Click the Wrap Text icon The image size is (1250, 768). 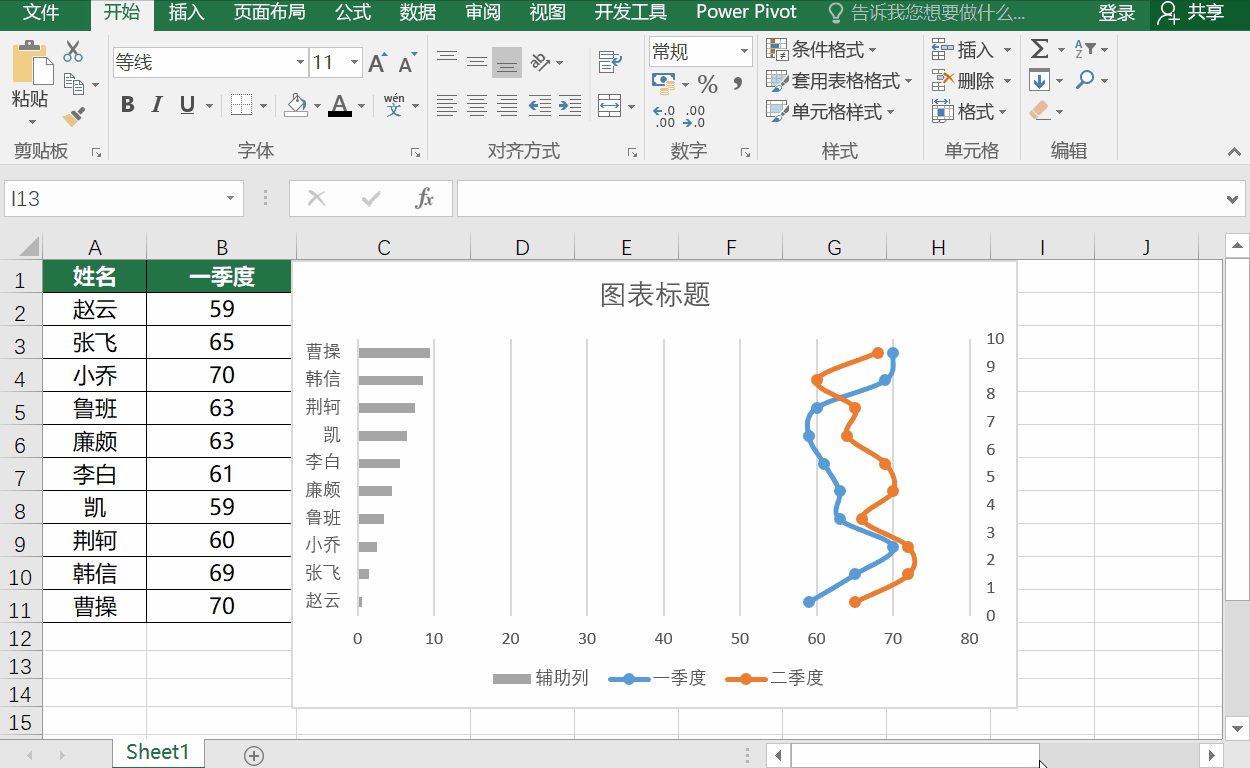point(609,63)
